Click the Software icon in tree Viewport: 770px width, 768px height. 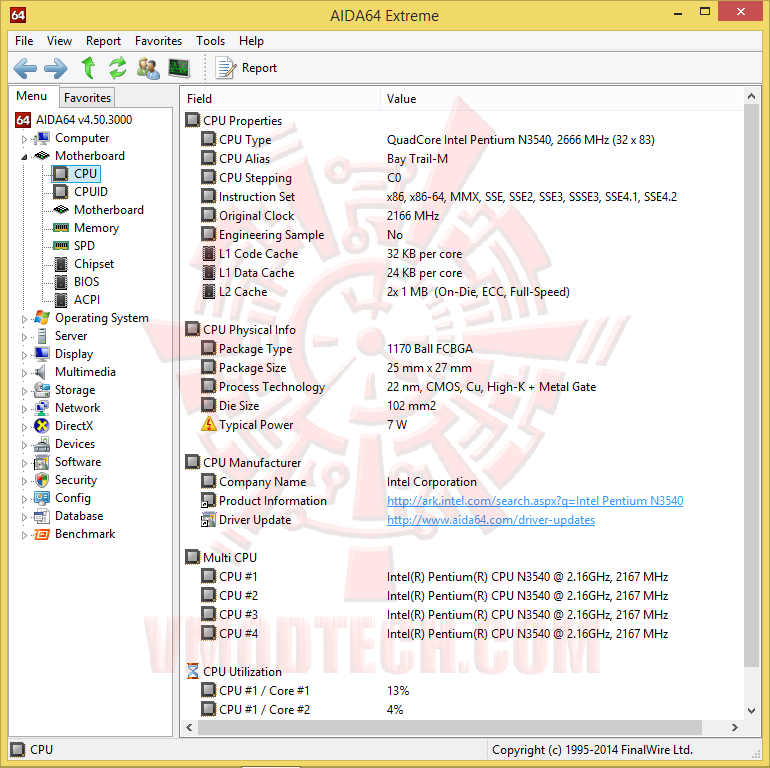[x=42, y=462]
